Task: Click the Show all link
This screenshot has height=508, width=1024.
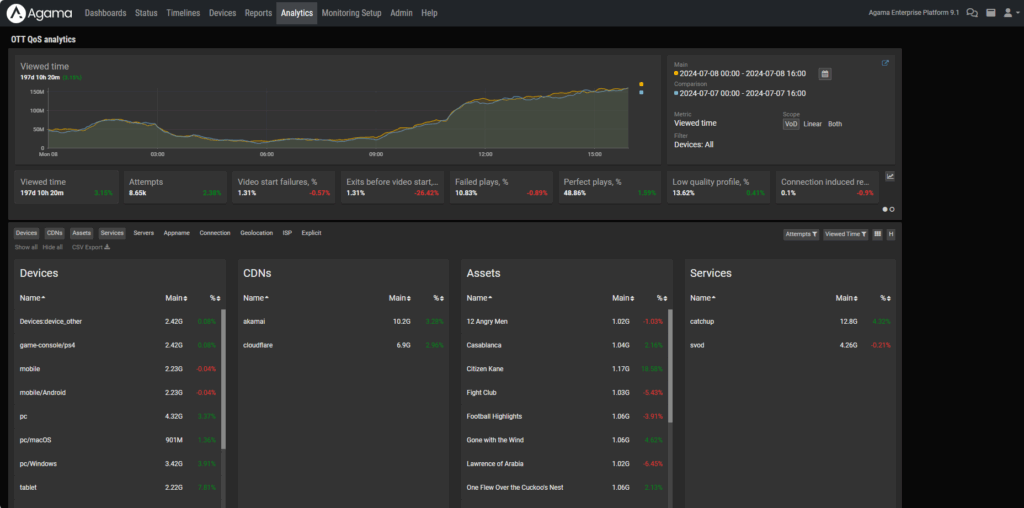Action: pos(26,246)
